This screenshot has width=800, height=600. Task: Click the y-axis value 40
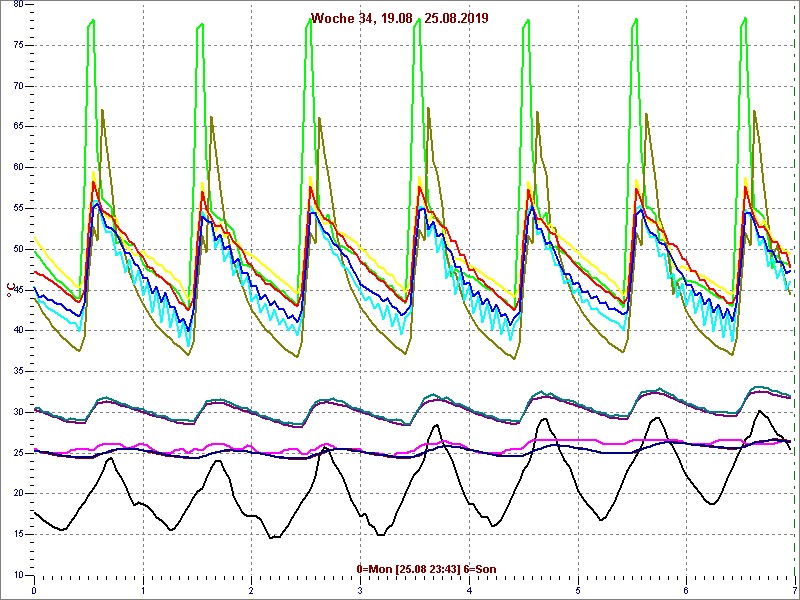(x=17, y=331)
